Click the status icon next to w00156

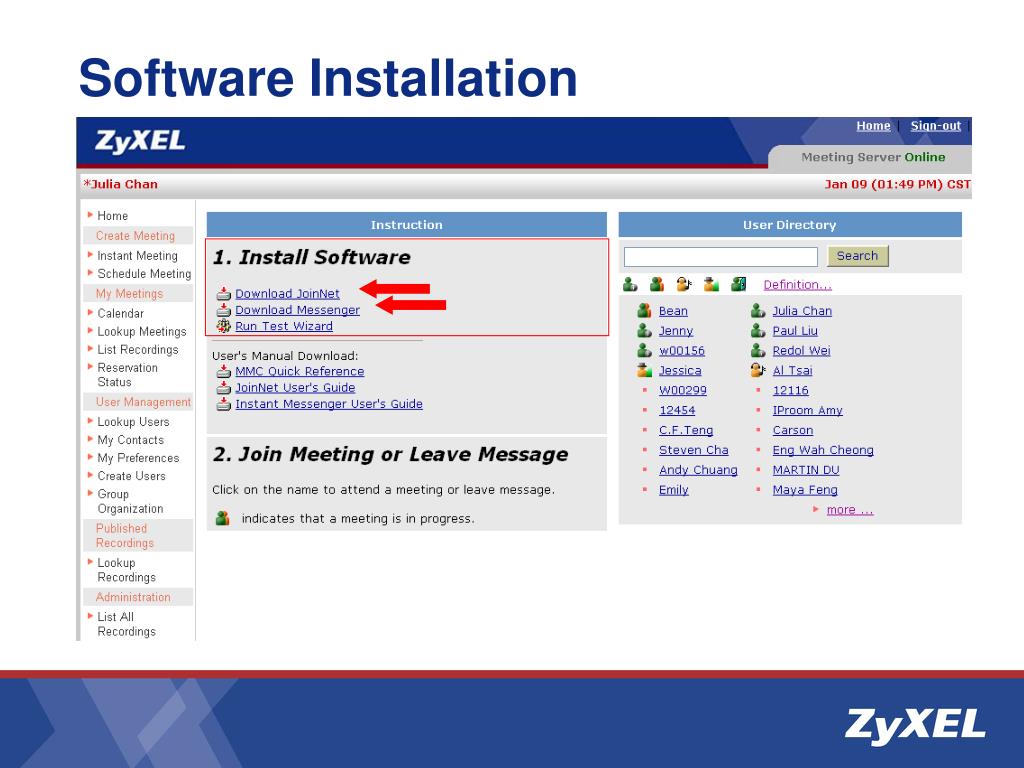[x=645, y=351]
